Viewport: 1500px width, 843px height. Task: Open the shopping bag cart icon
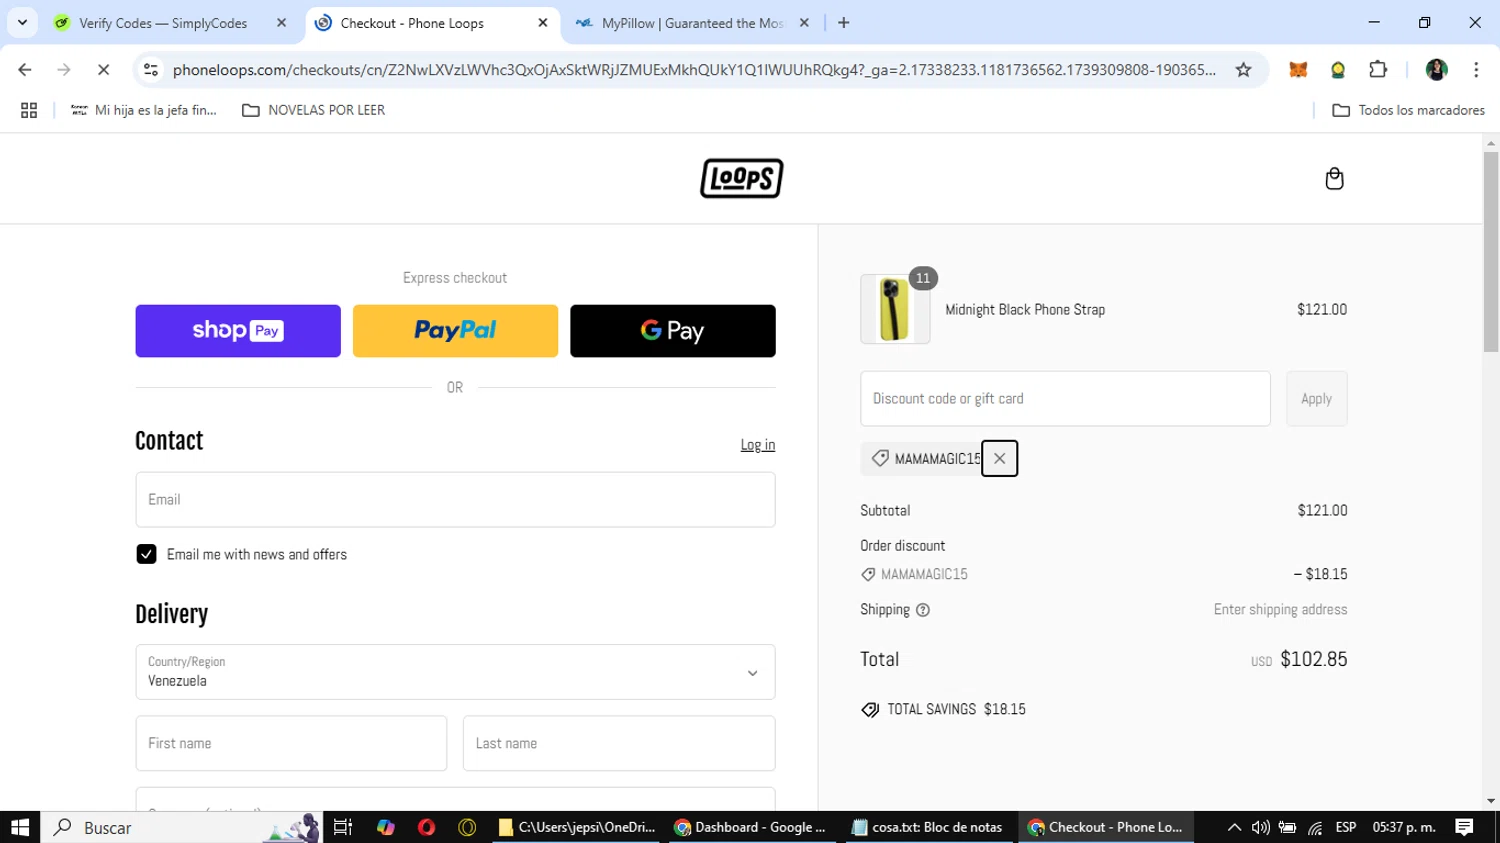pos(1334,179)
